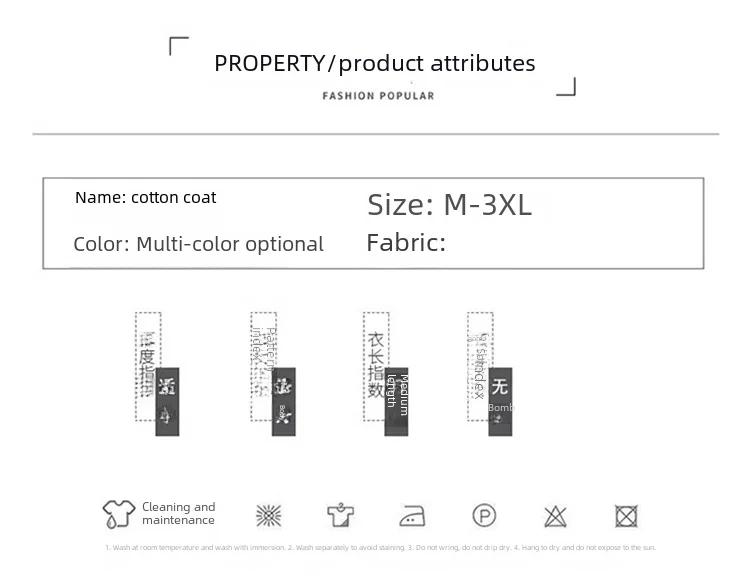This screenshot has width=750, height=582.
Task: Click the washing instructions fine print line
Action: click(380, 548)
